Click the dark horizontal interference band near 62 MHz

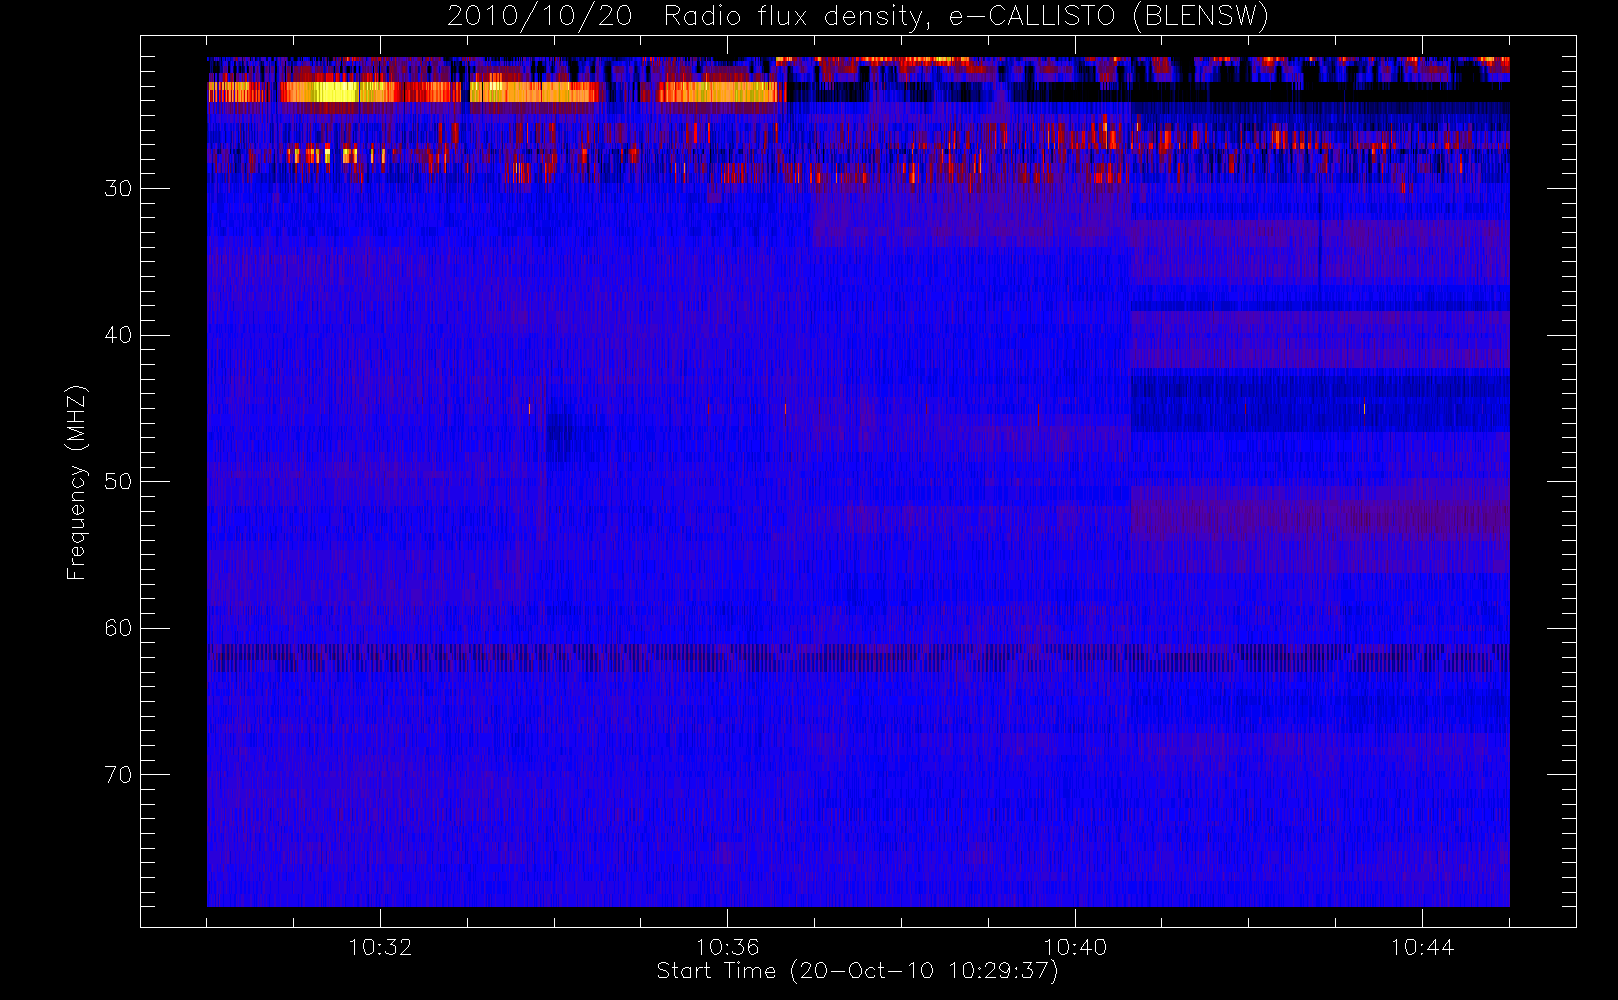pyautogui.click(x=858, y=657)
